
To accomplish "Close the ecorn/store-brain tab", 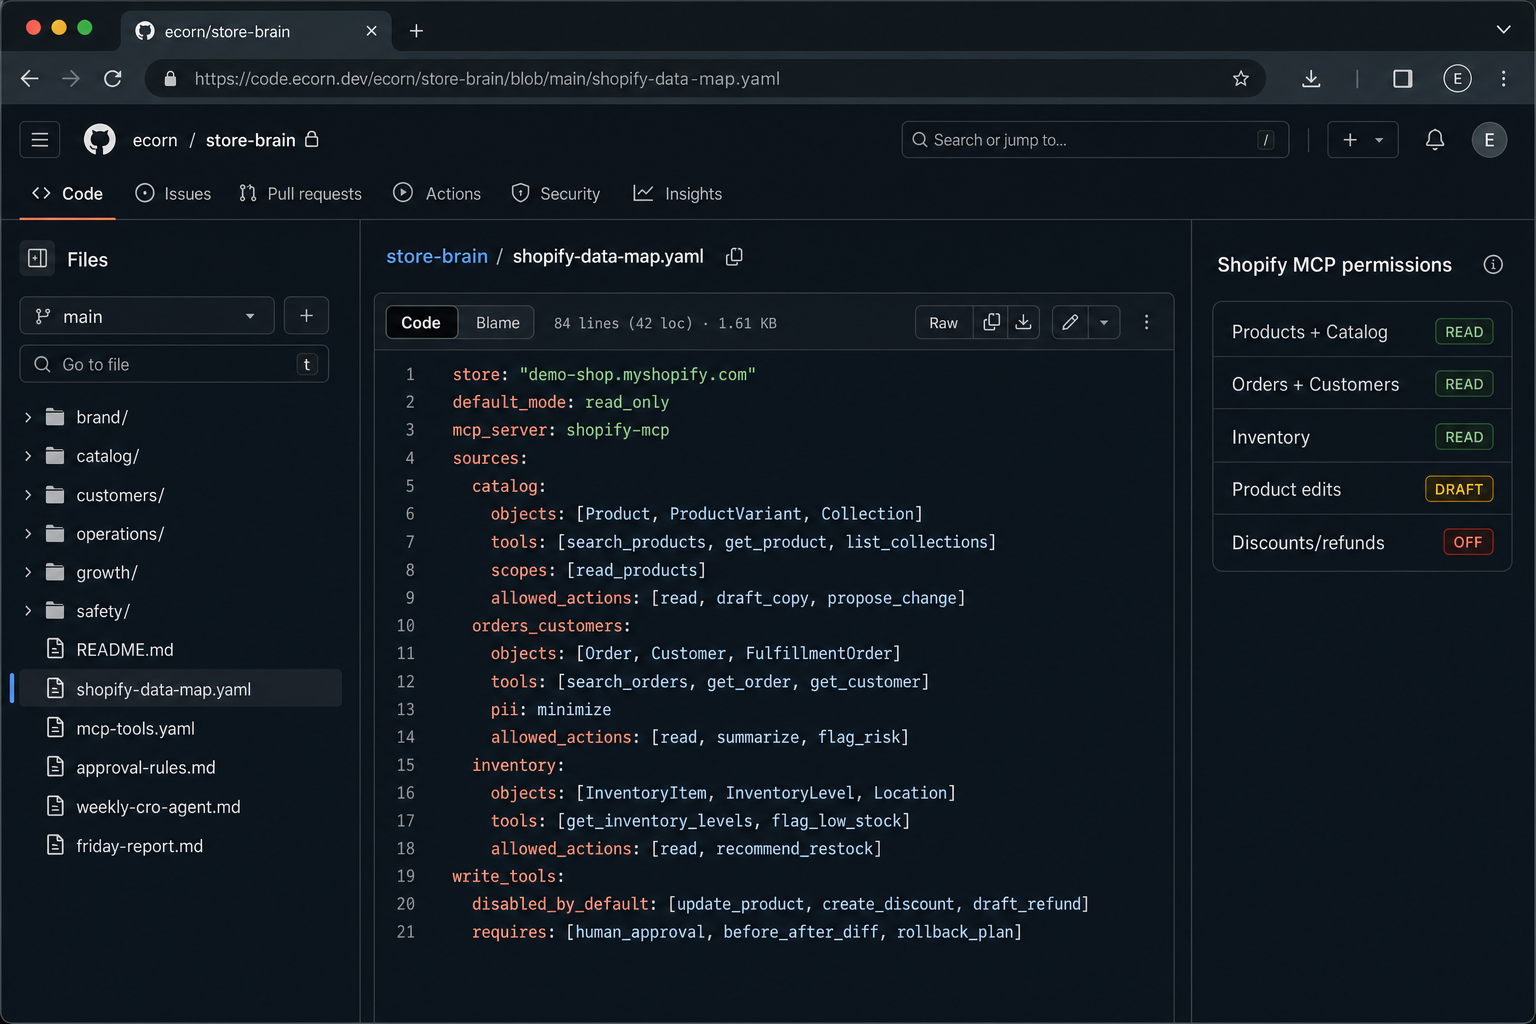I will point(371,31).
